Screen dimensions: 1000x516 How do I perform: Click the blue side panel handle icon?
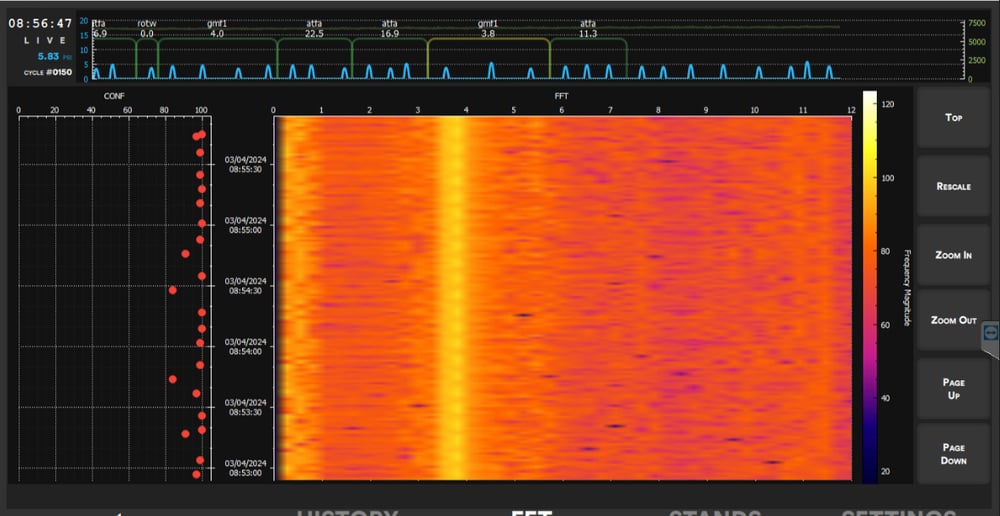tap(990, 335)
